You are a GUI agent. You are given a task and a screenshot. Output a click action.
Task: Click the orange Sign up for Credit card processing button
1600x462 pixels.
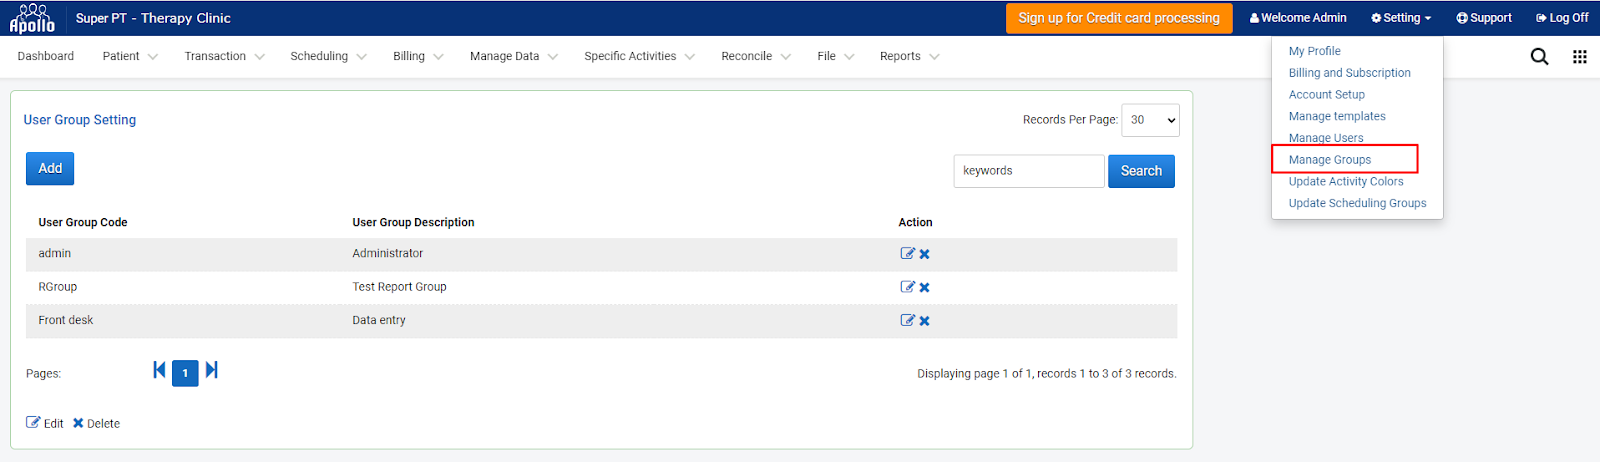tap(1119, 18)
